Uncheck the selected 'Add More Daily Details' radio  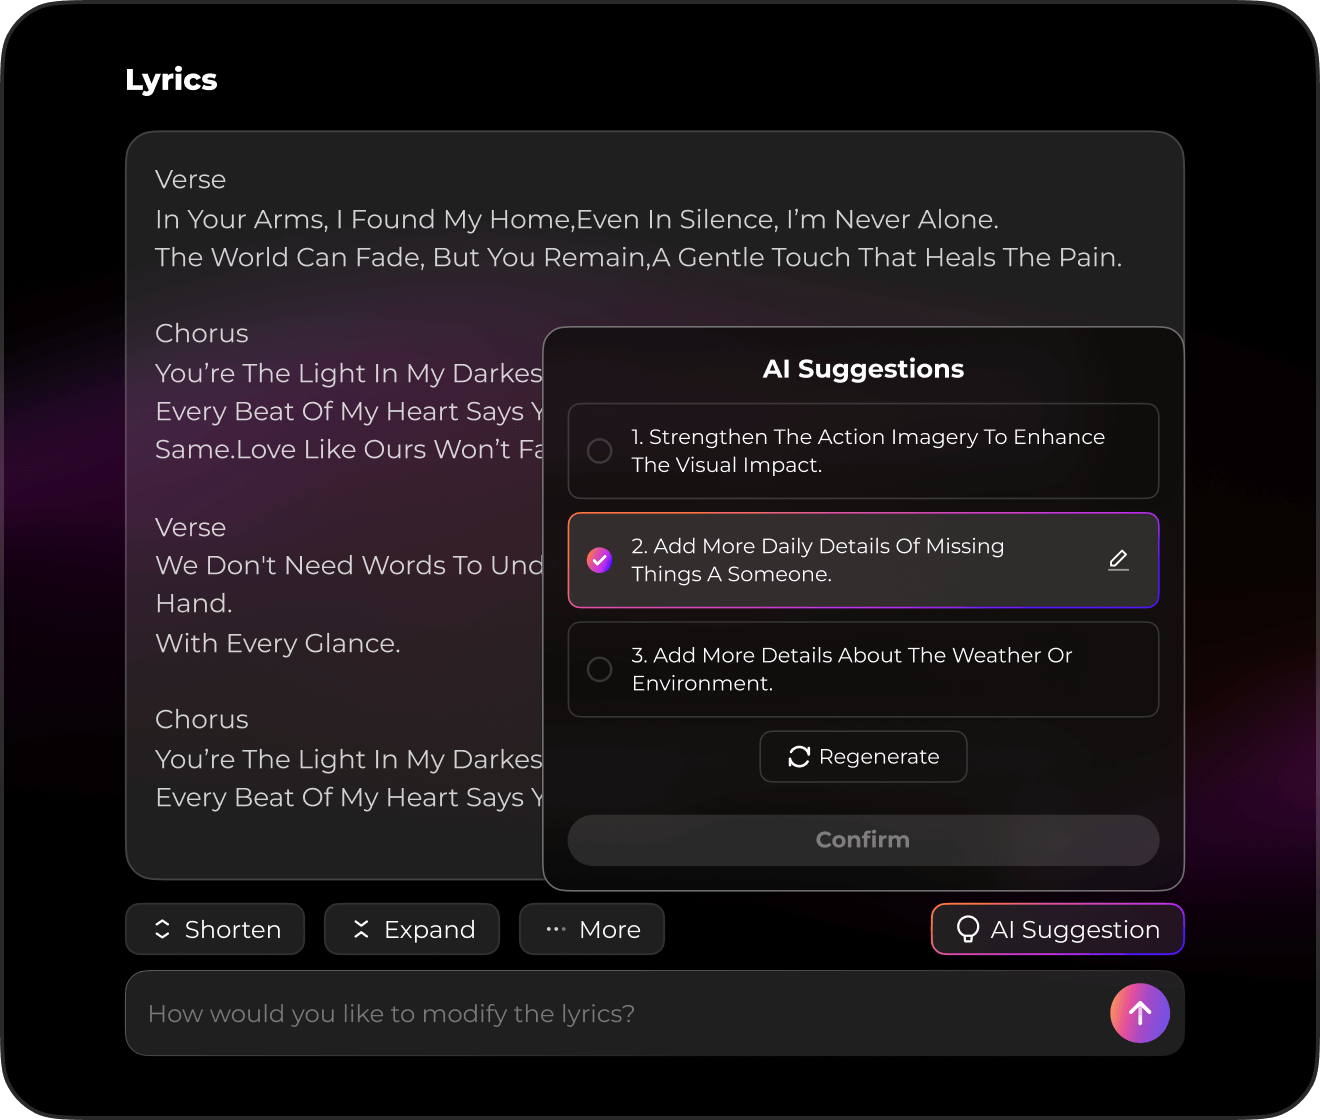click(x=600, y=560)
